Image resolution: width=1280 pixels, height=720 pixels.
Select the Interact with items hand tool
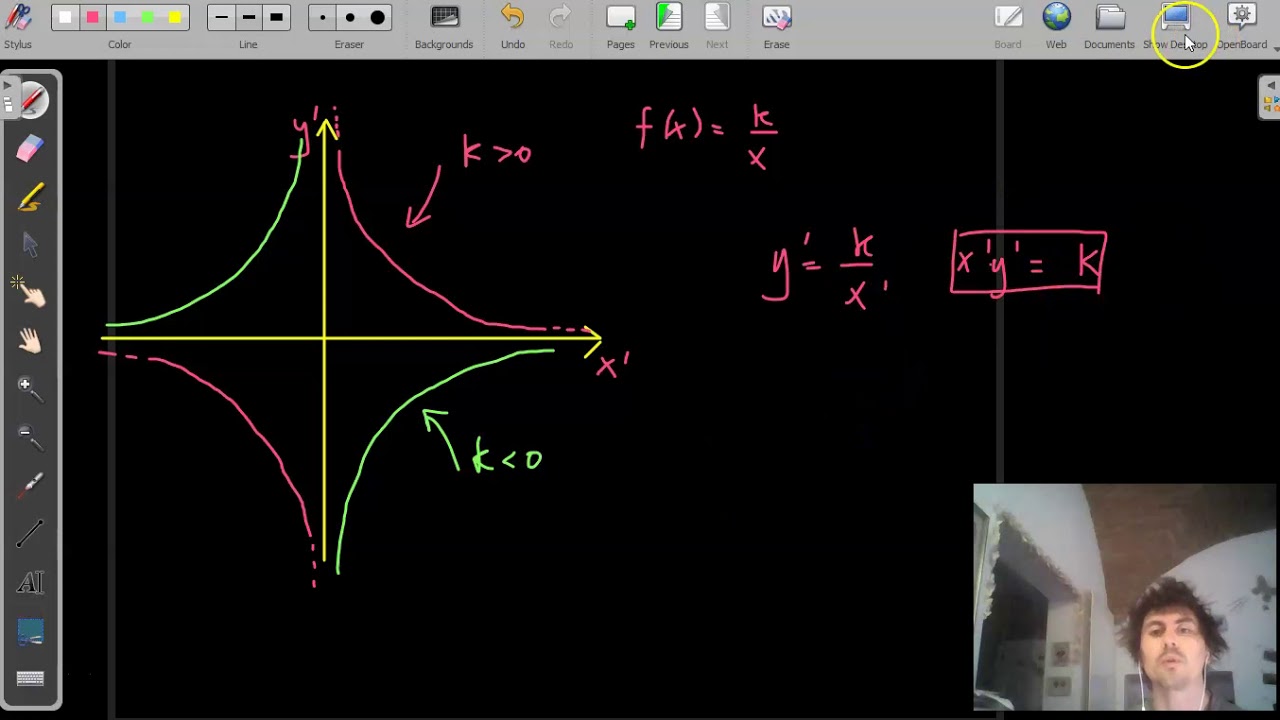(30, 293)
